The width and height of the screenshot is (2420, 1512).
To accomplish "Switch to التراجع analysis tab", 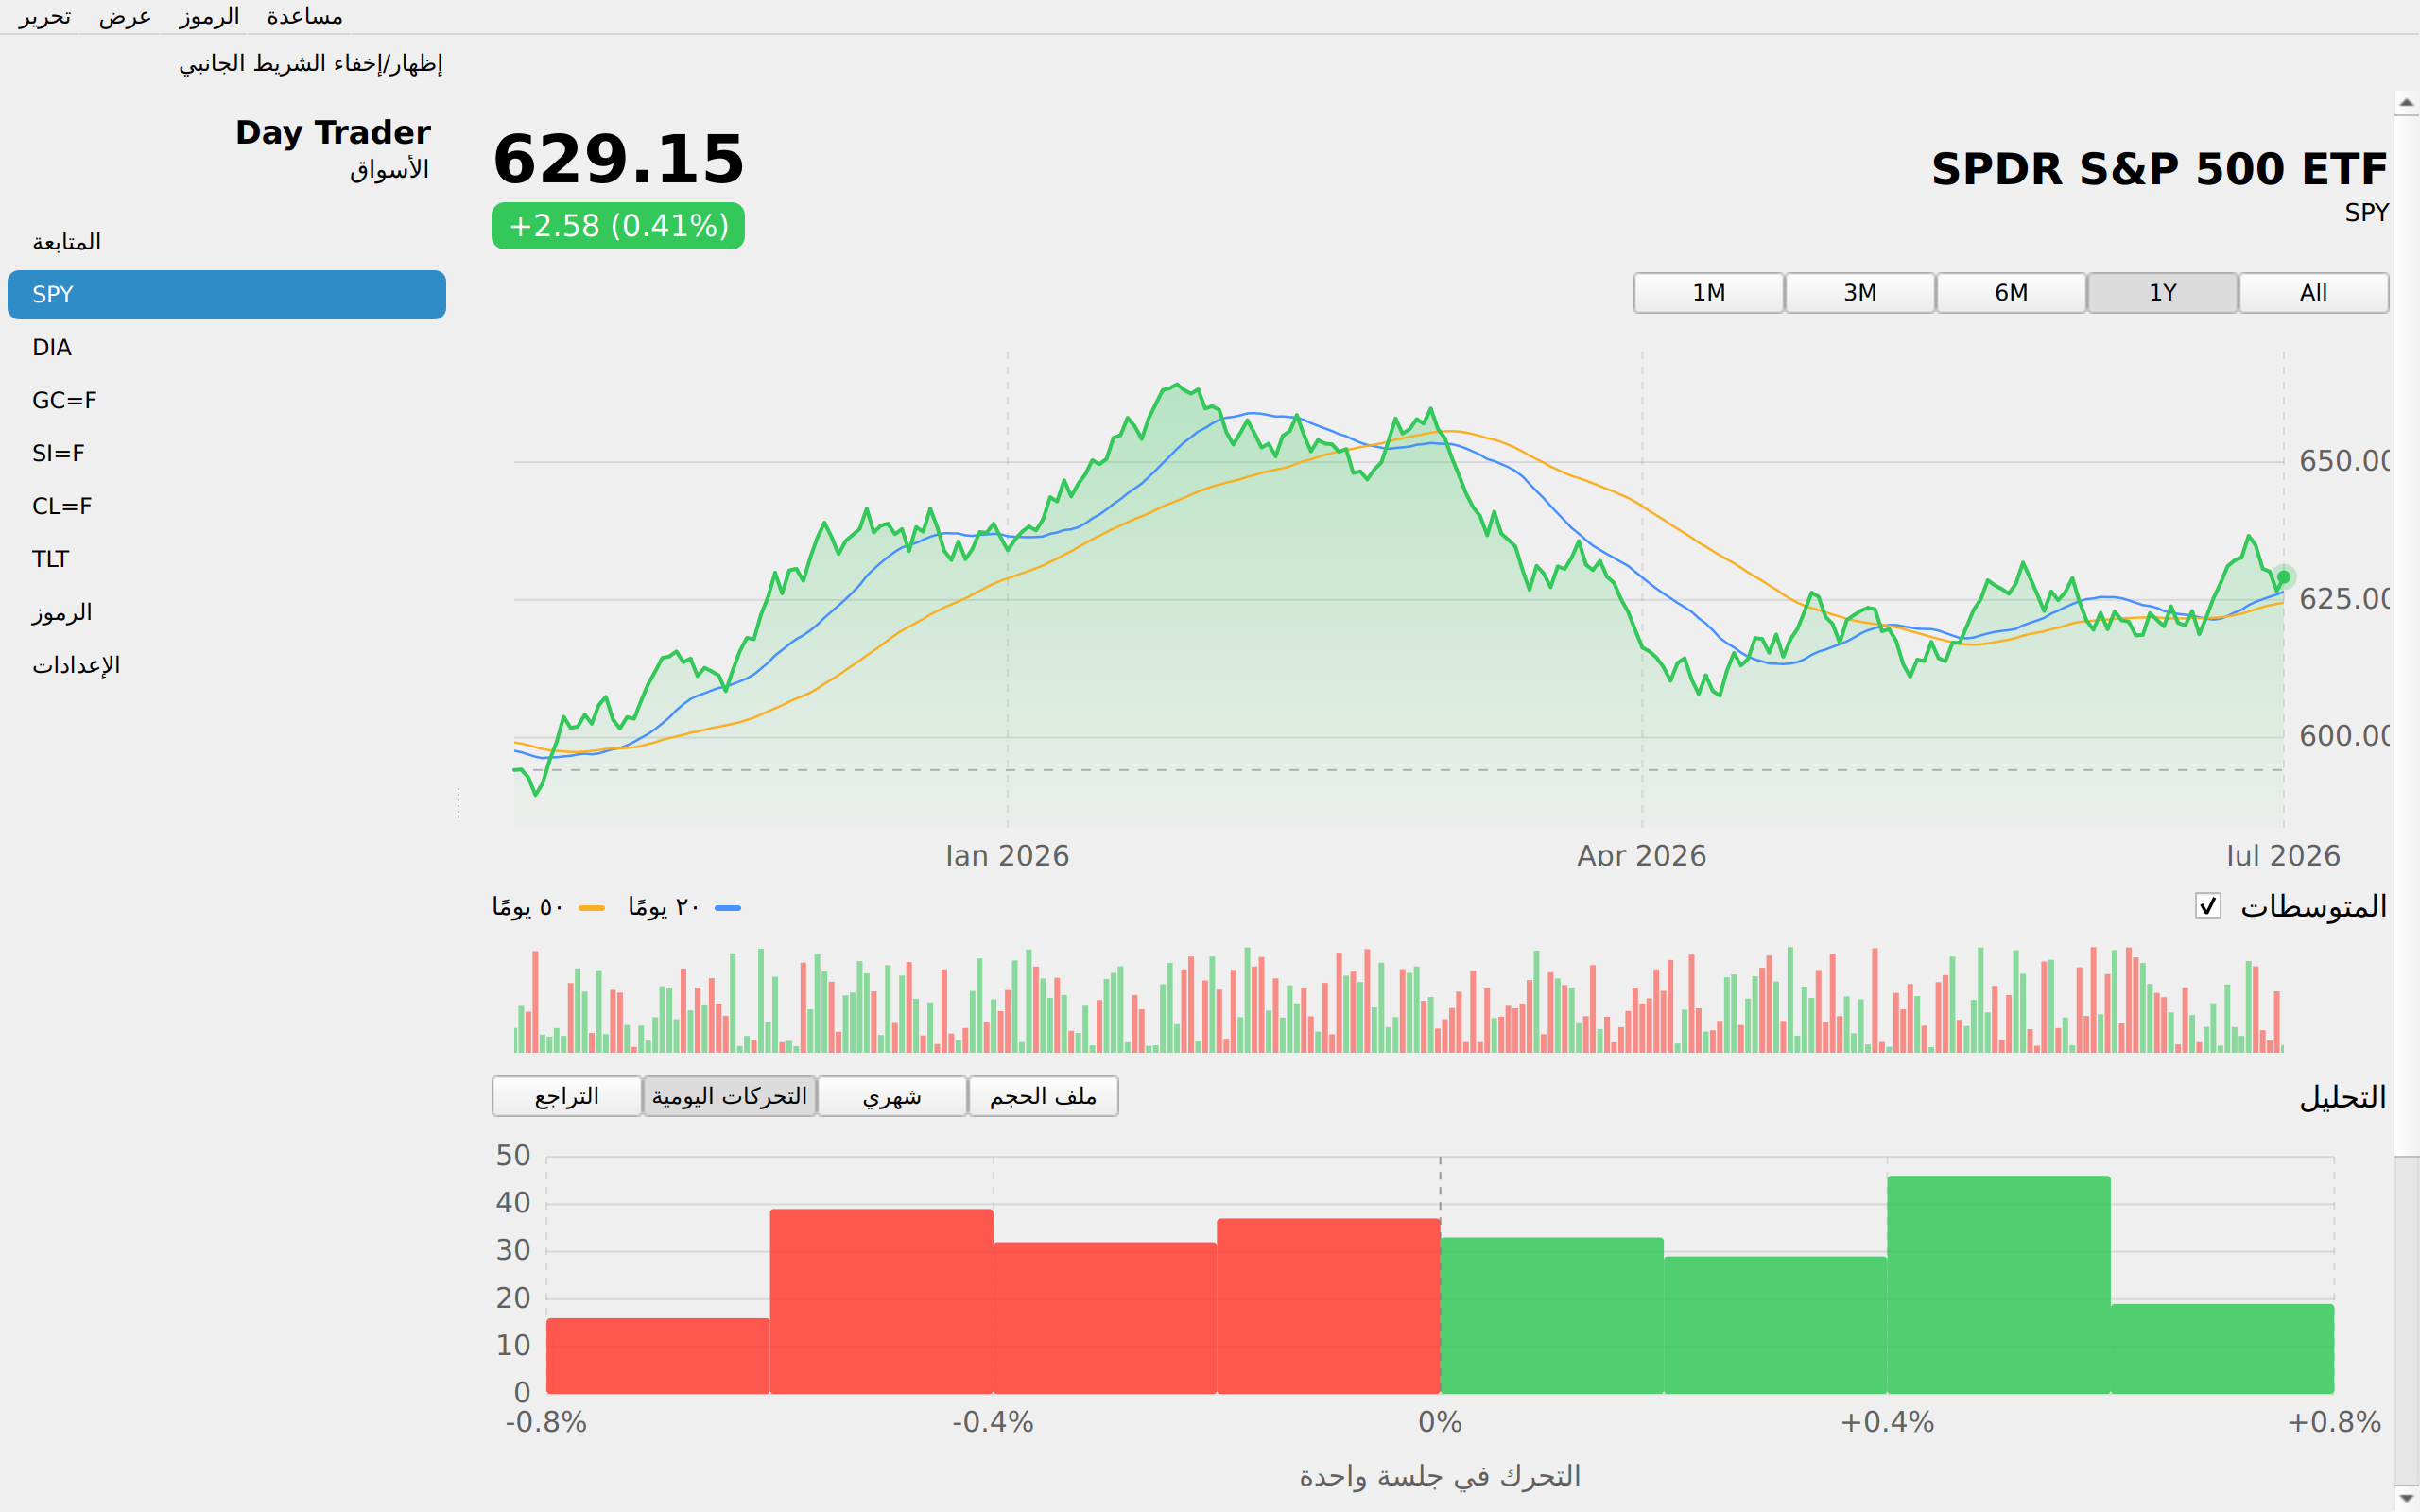I will [567, 1096].
